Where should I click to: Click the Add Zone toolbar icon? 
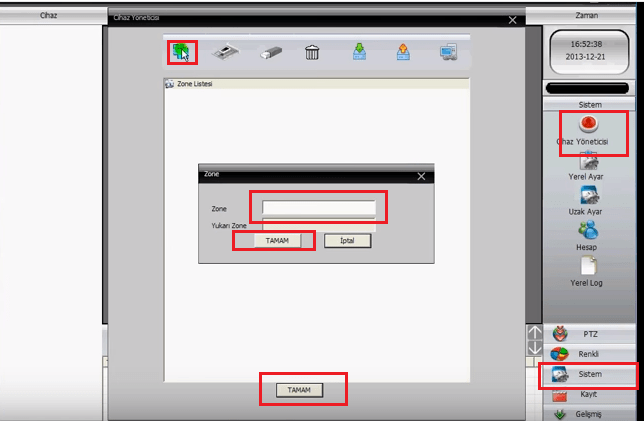[181, 52]
